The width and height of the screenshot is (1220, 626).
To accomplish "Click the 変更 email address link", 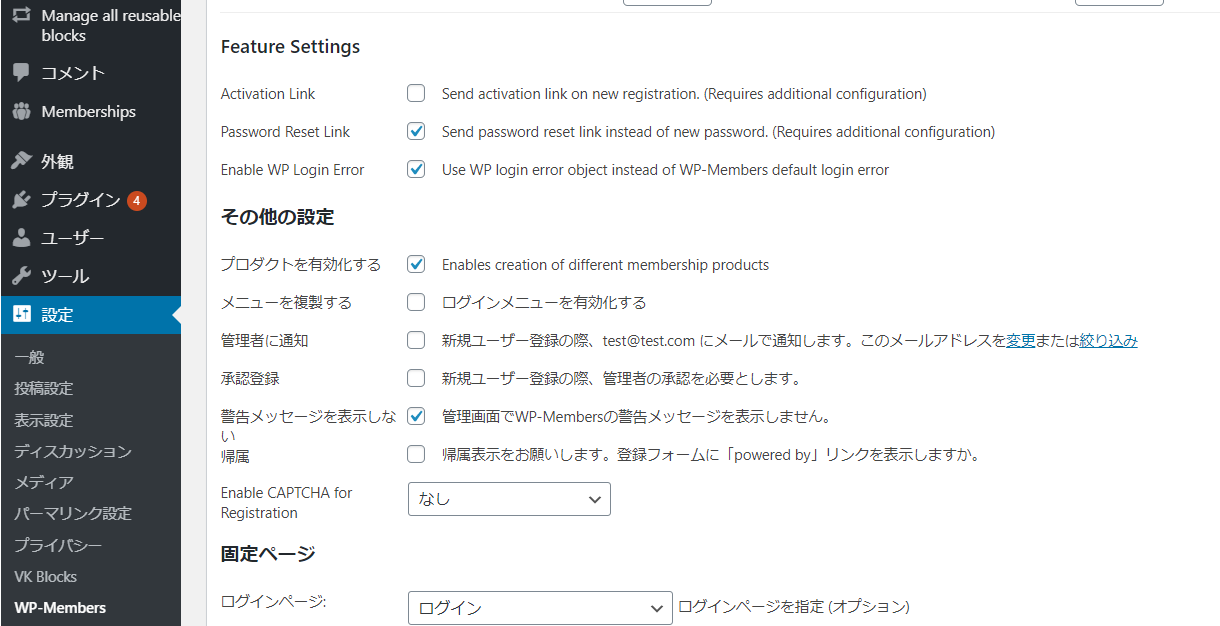I will click(x=1020, y=341).
